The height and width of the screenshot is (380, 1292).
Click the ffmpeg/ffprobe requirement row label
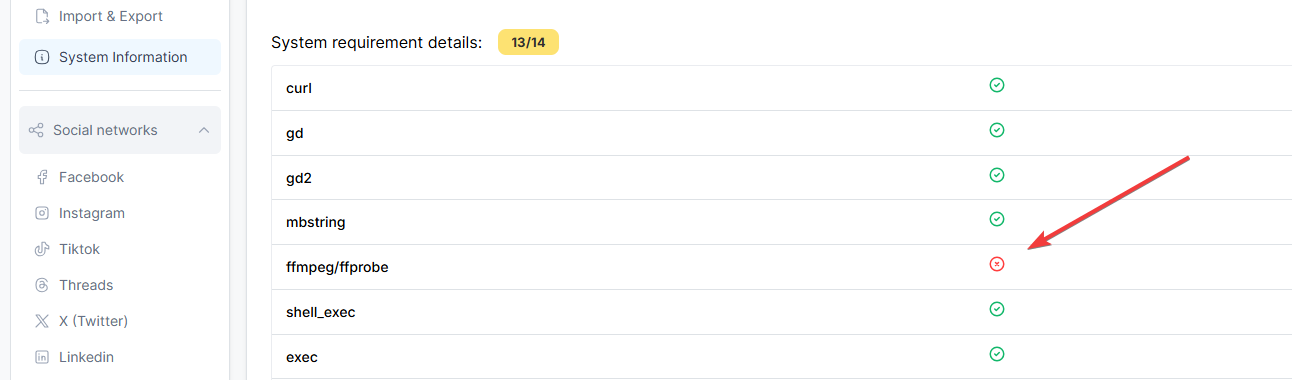337,268
